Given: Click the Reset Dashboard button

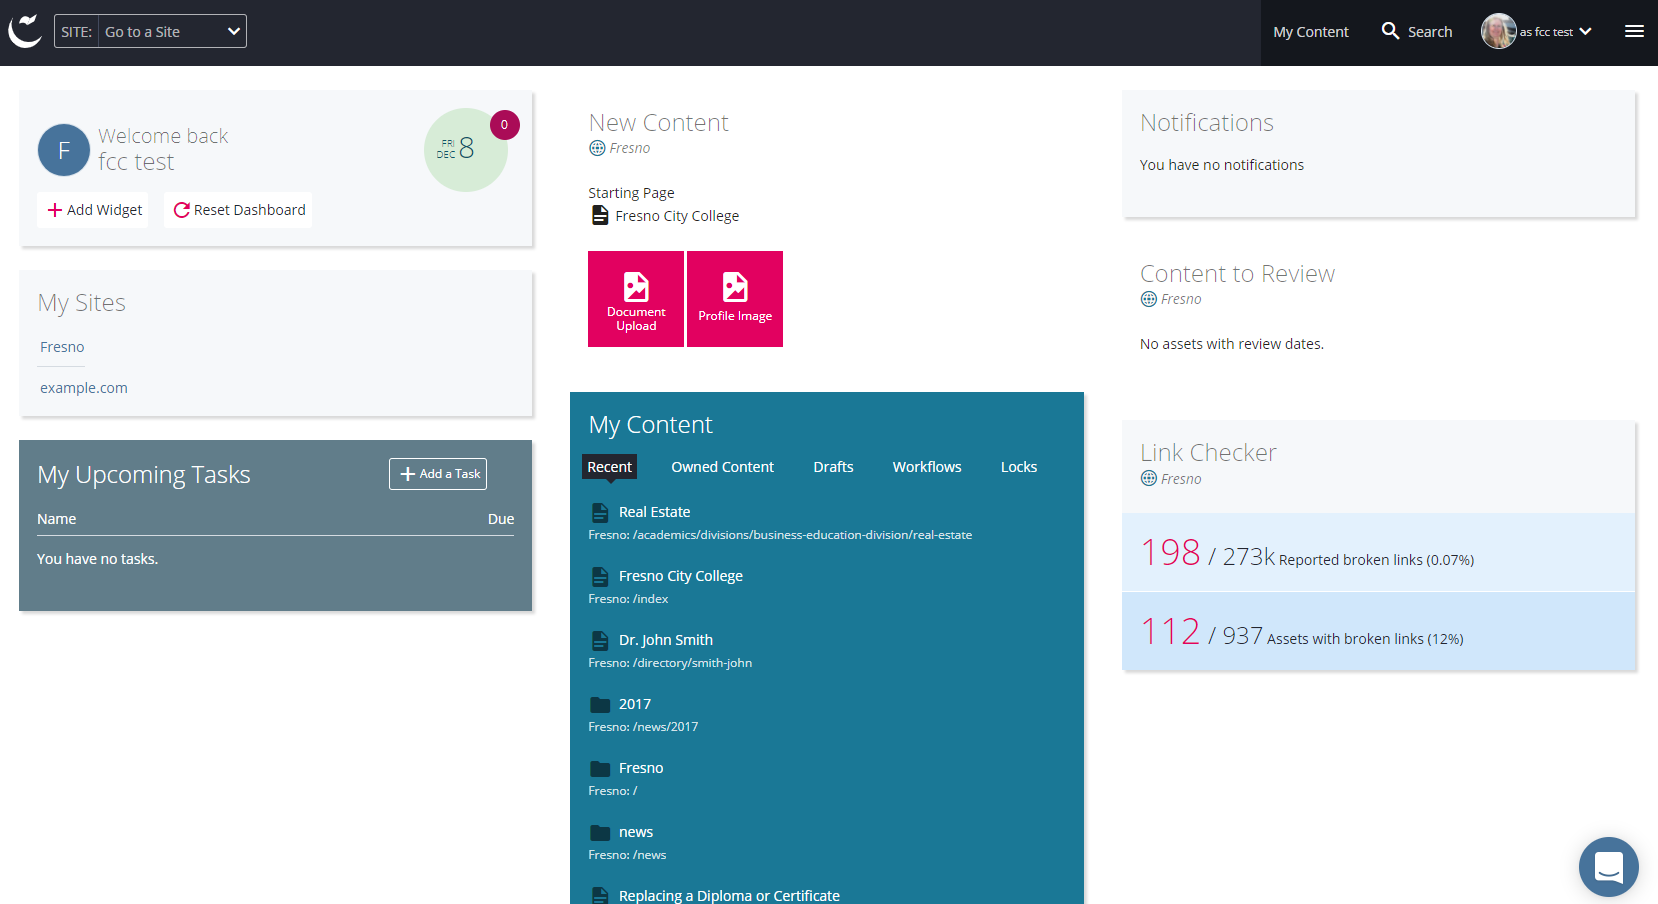Looking at the screenshot, I should click(239, 210).
